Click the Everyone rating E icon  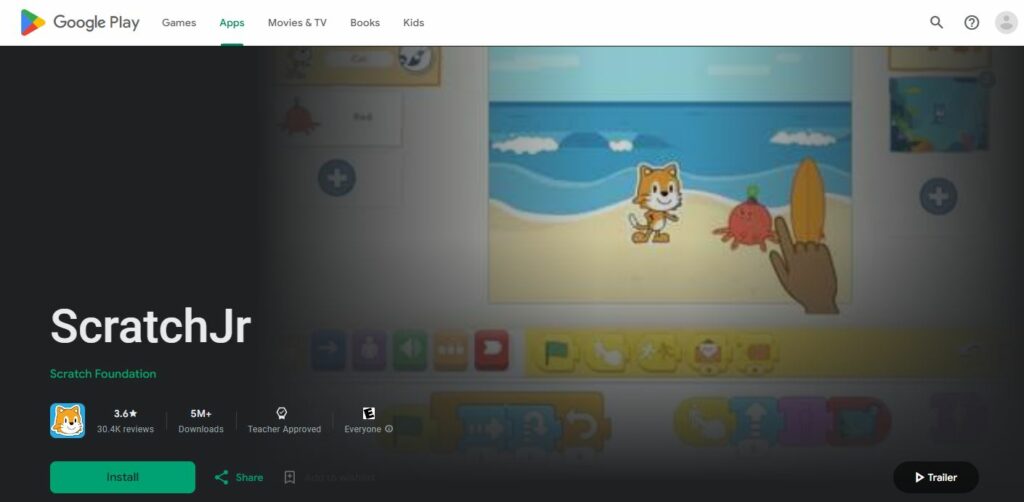[369, 413]
